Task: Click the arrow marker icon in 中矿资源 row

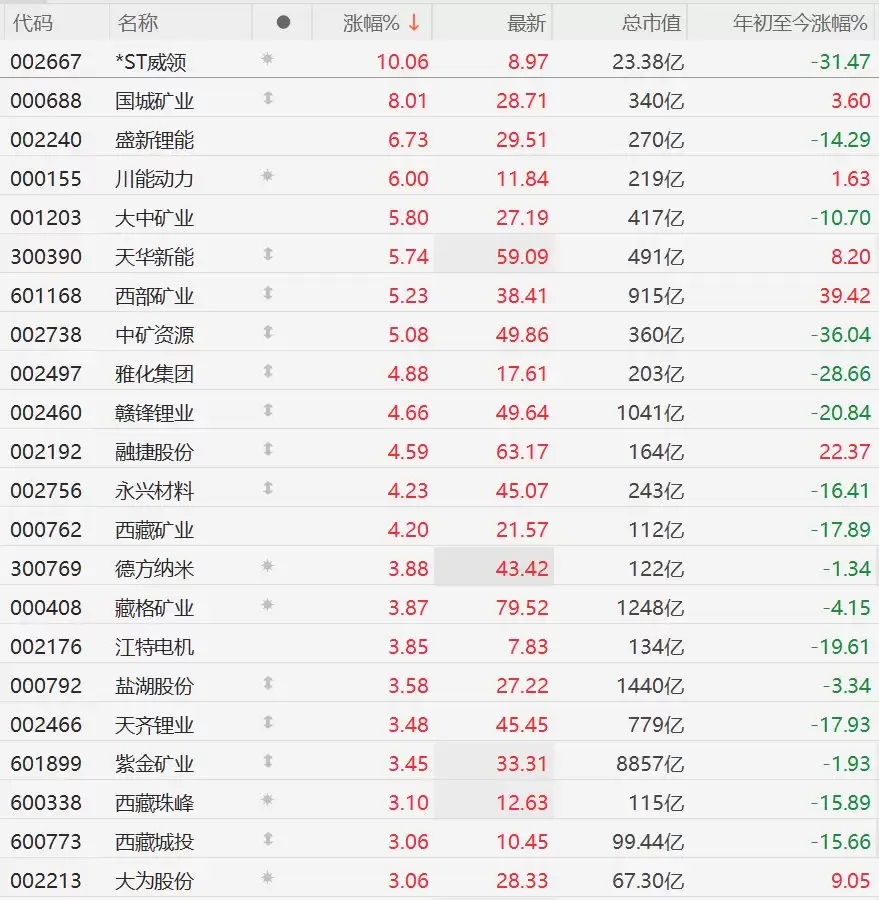Action: (268, 332)
